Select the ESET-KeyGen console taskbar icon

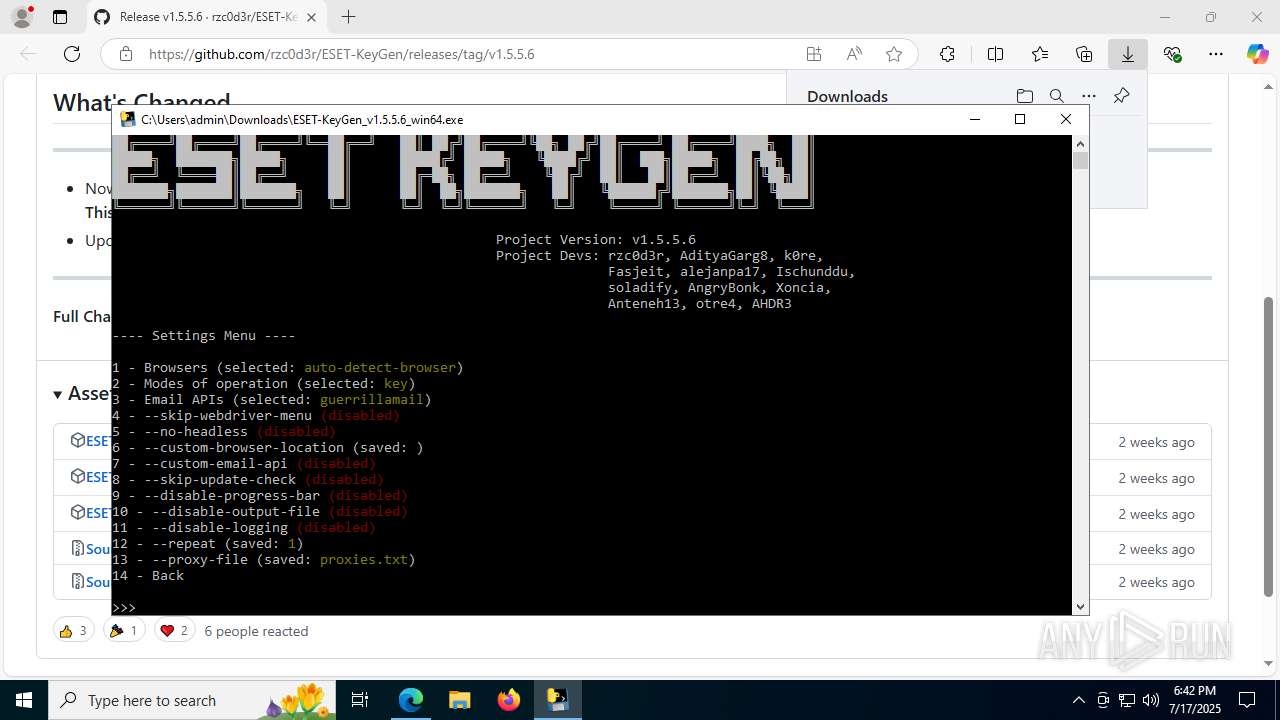[x=557, y=700]
